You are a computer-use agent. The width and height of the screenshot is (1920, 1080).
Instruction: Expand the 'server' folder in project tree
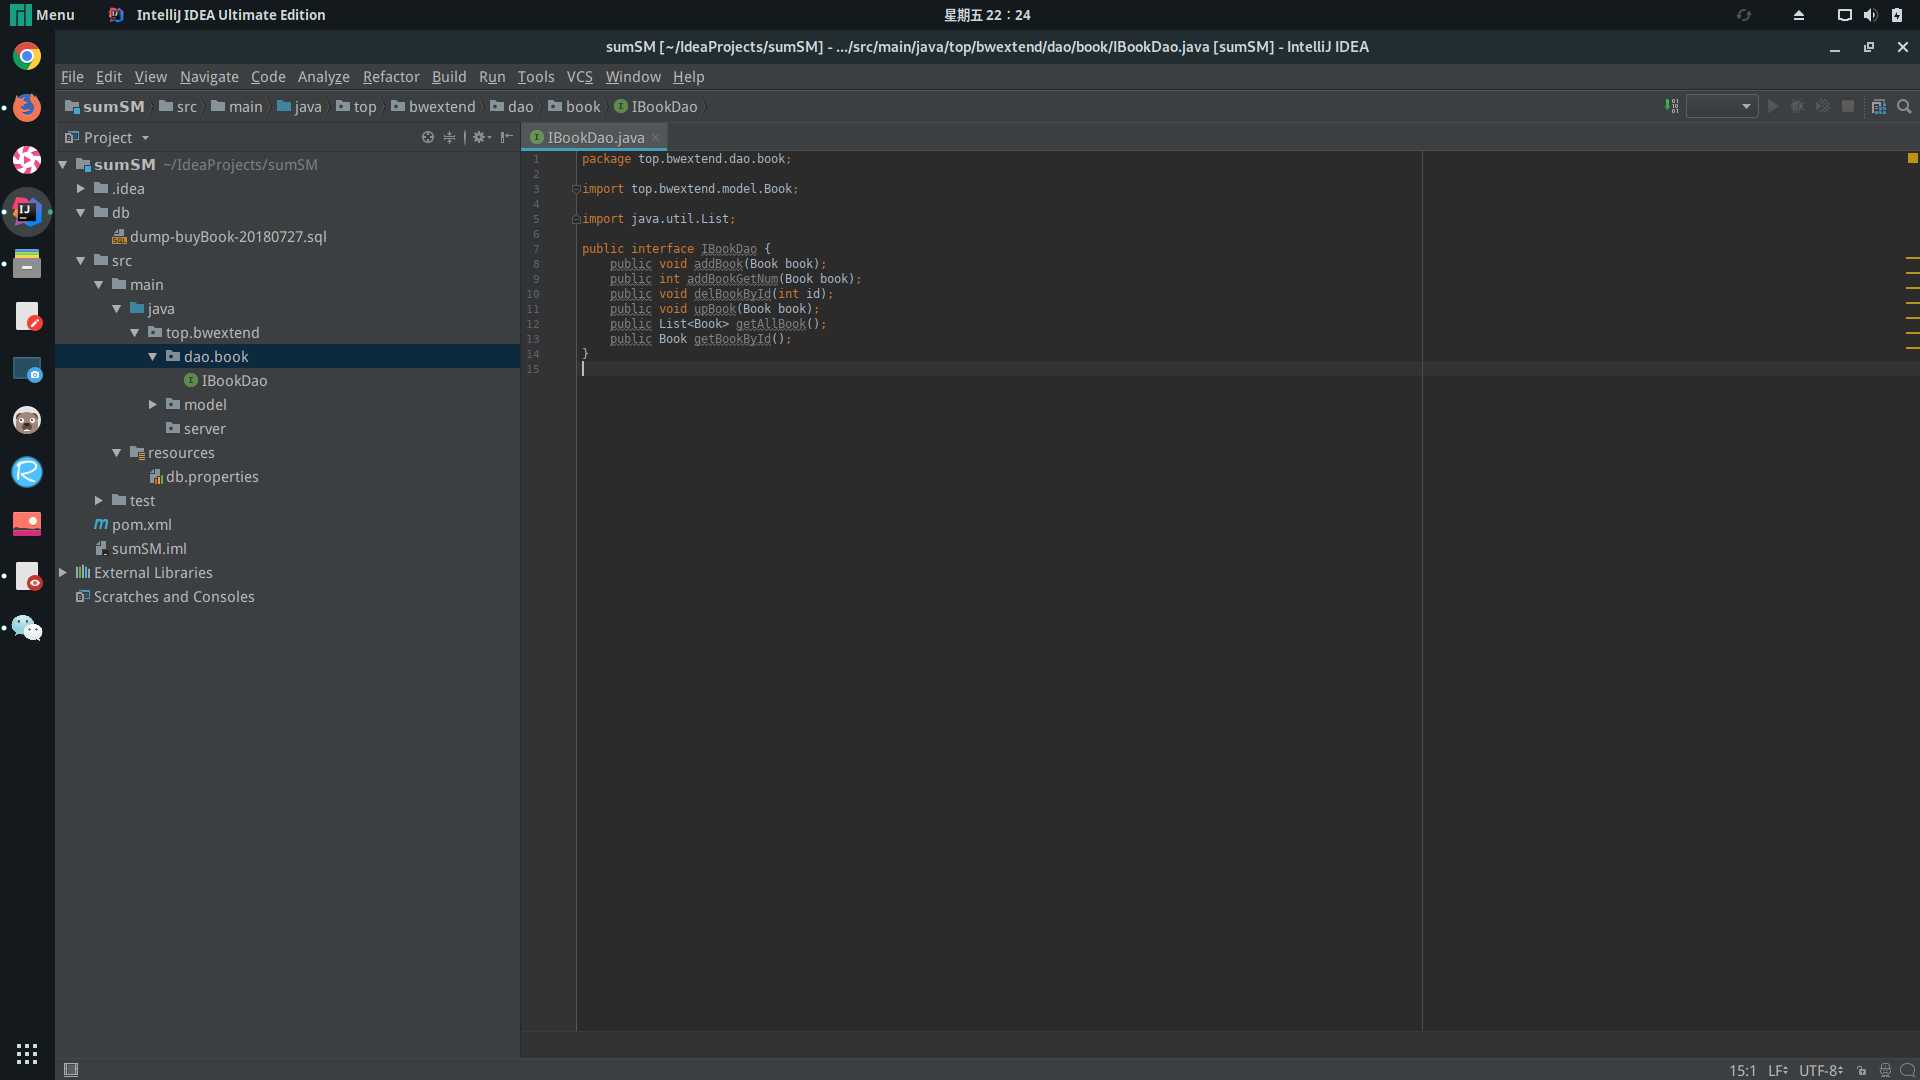(204, 427)
